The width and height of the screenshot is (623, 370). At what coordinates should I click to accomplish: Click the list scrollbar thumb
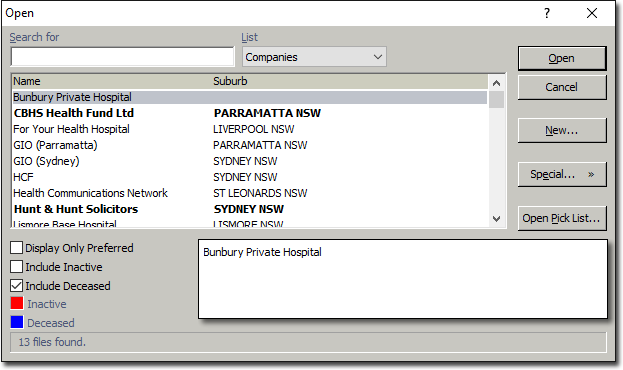pyautogui.click(x=496, y=99)
